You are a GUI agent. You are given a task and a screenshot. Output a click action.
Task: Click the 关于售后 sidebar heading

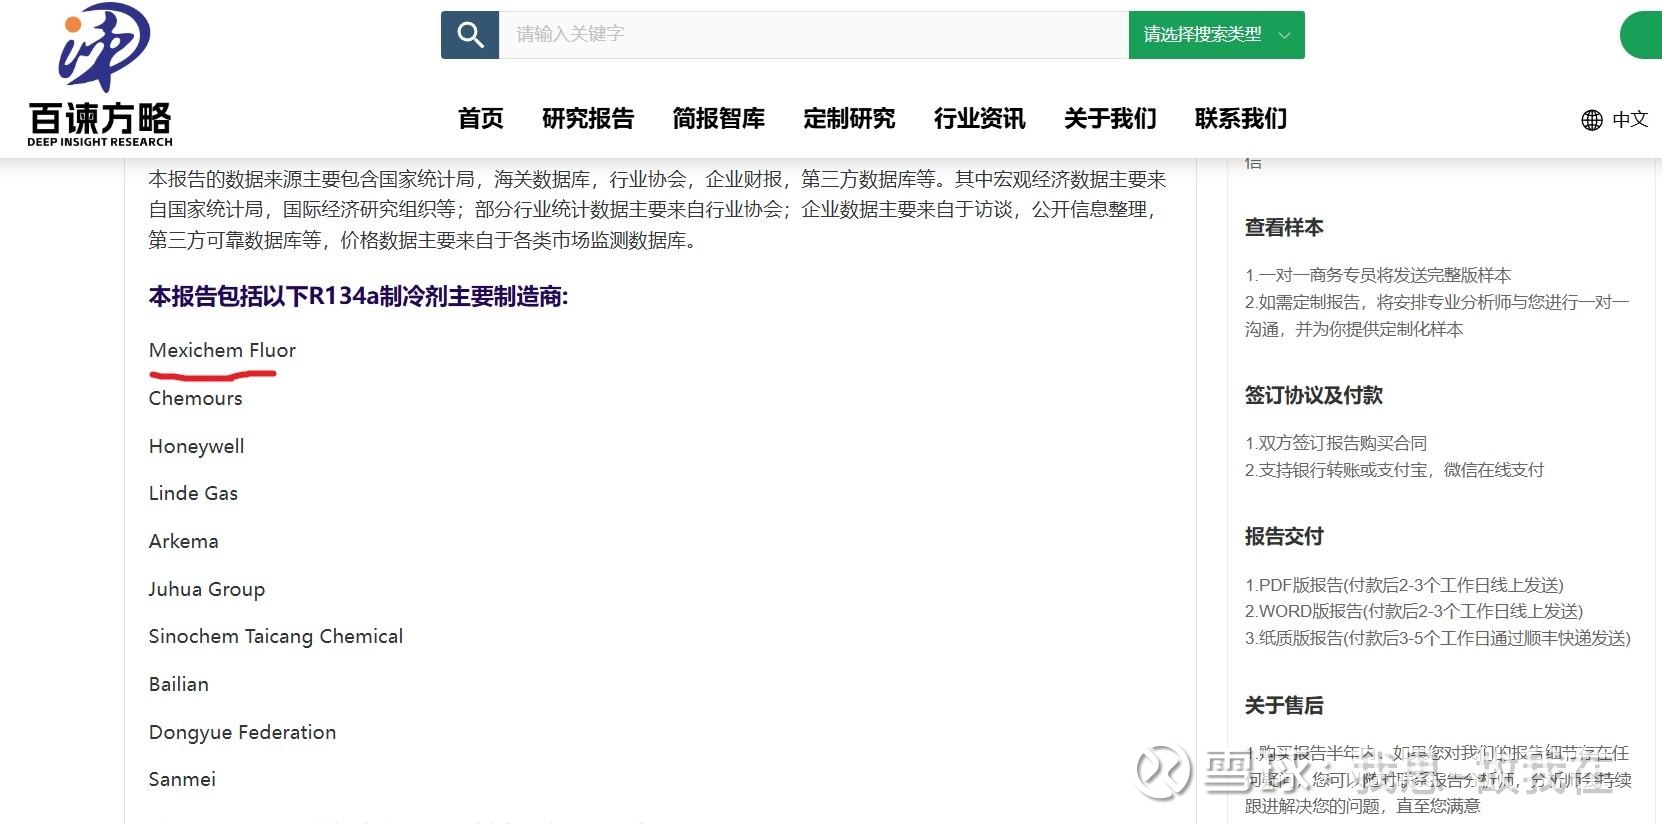pyautogui.click(x=1284, y=706)
